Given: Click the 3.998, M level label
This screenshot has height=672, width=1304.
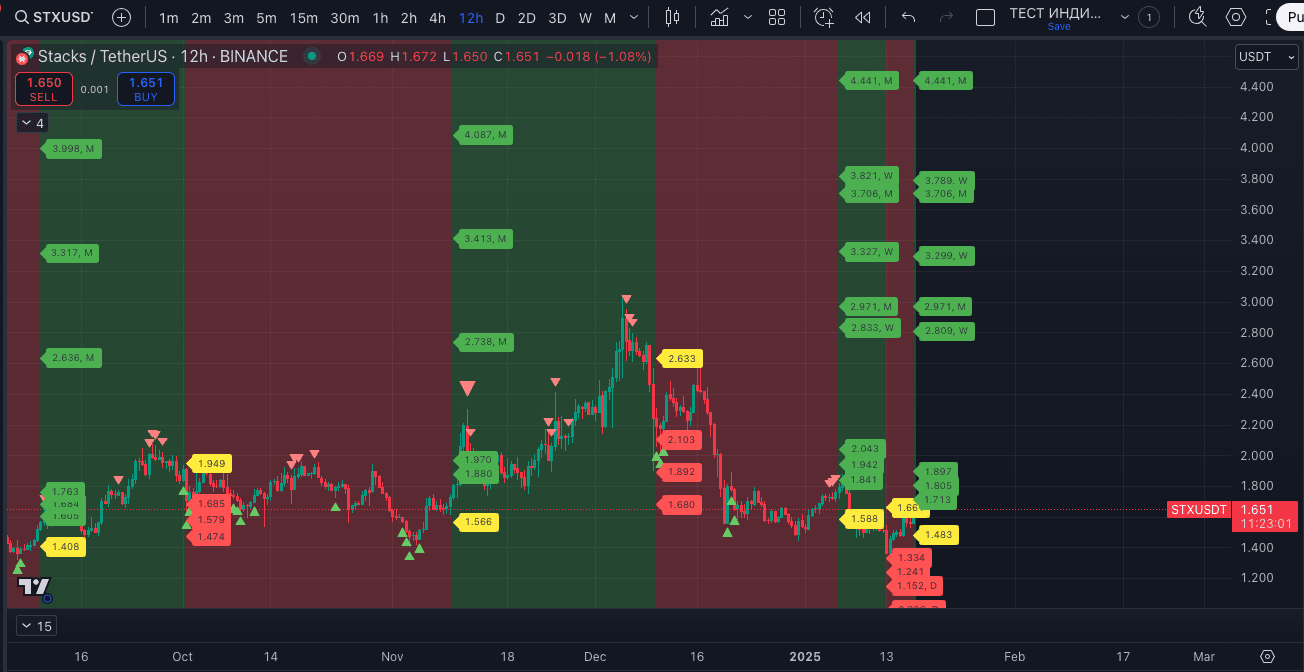Looking at the screenshot, I should point(72,149).
